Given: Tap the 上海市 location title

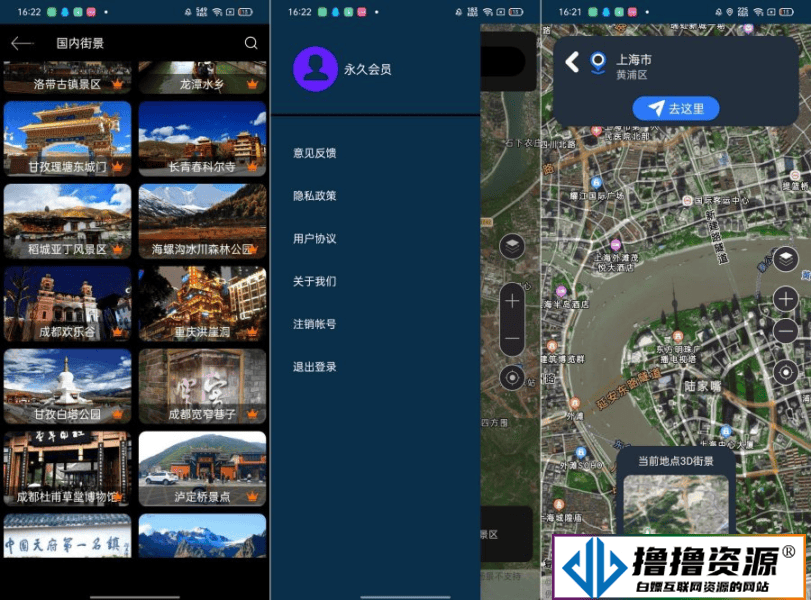Looking at the screenshot, I should tap(634, 59).
